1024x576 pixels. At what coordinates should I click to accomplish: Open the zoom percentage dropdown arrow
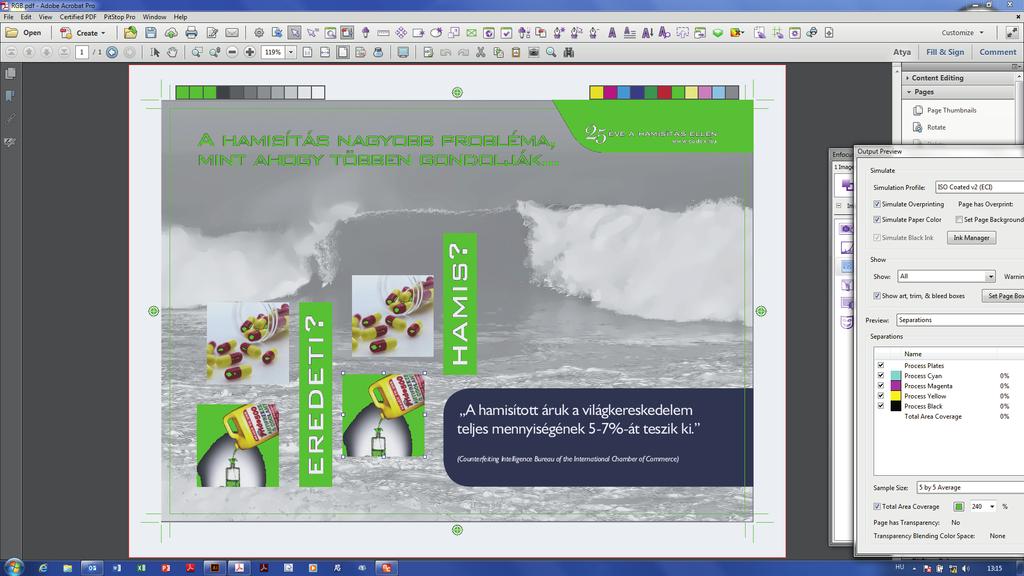click(291, 52)
